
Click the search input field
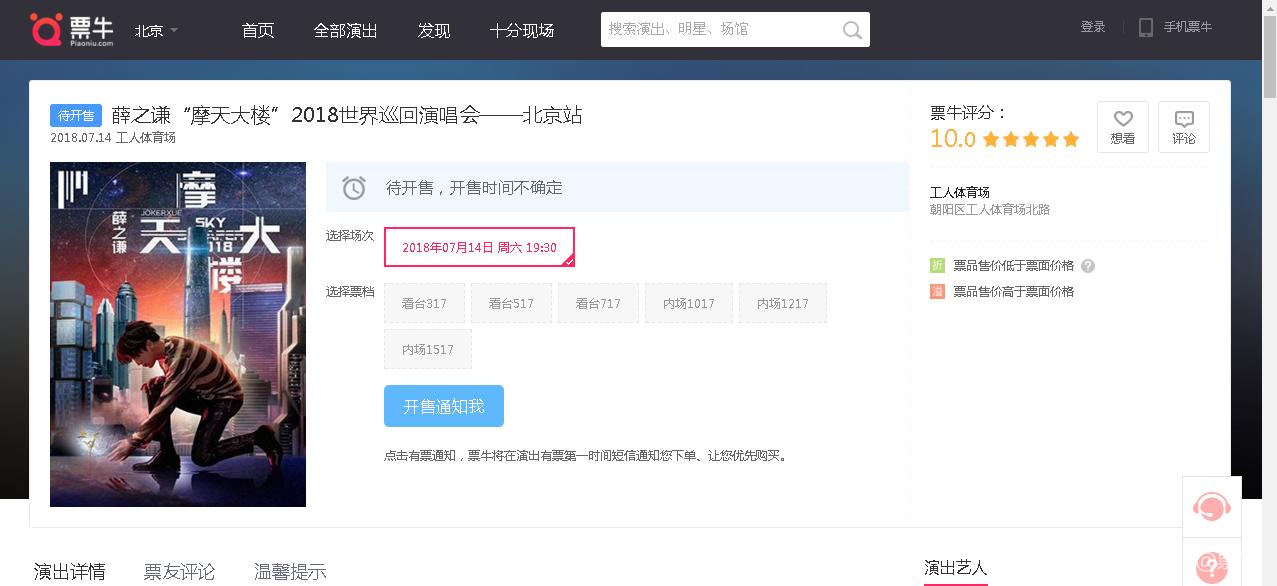click(720, 30)
